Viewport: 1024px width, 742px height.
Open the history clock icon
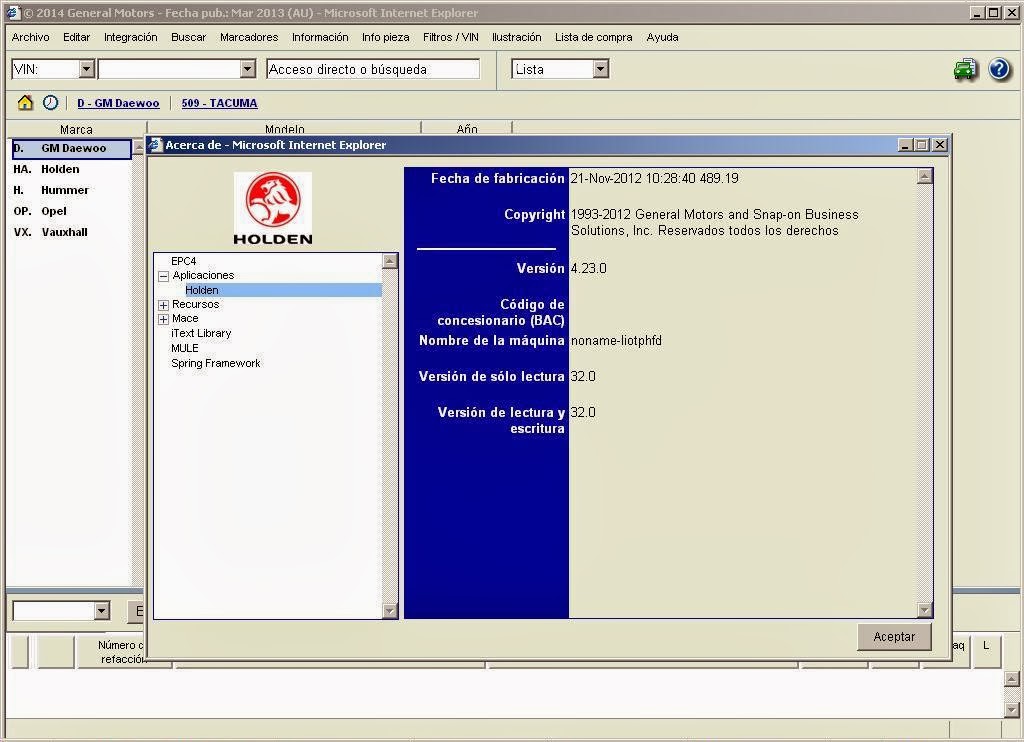click(50, 103)
